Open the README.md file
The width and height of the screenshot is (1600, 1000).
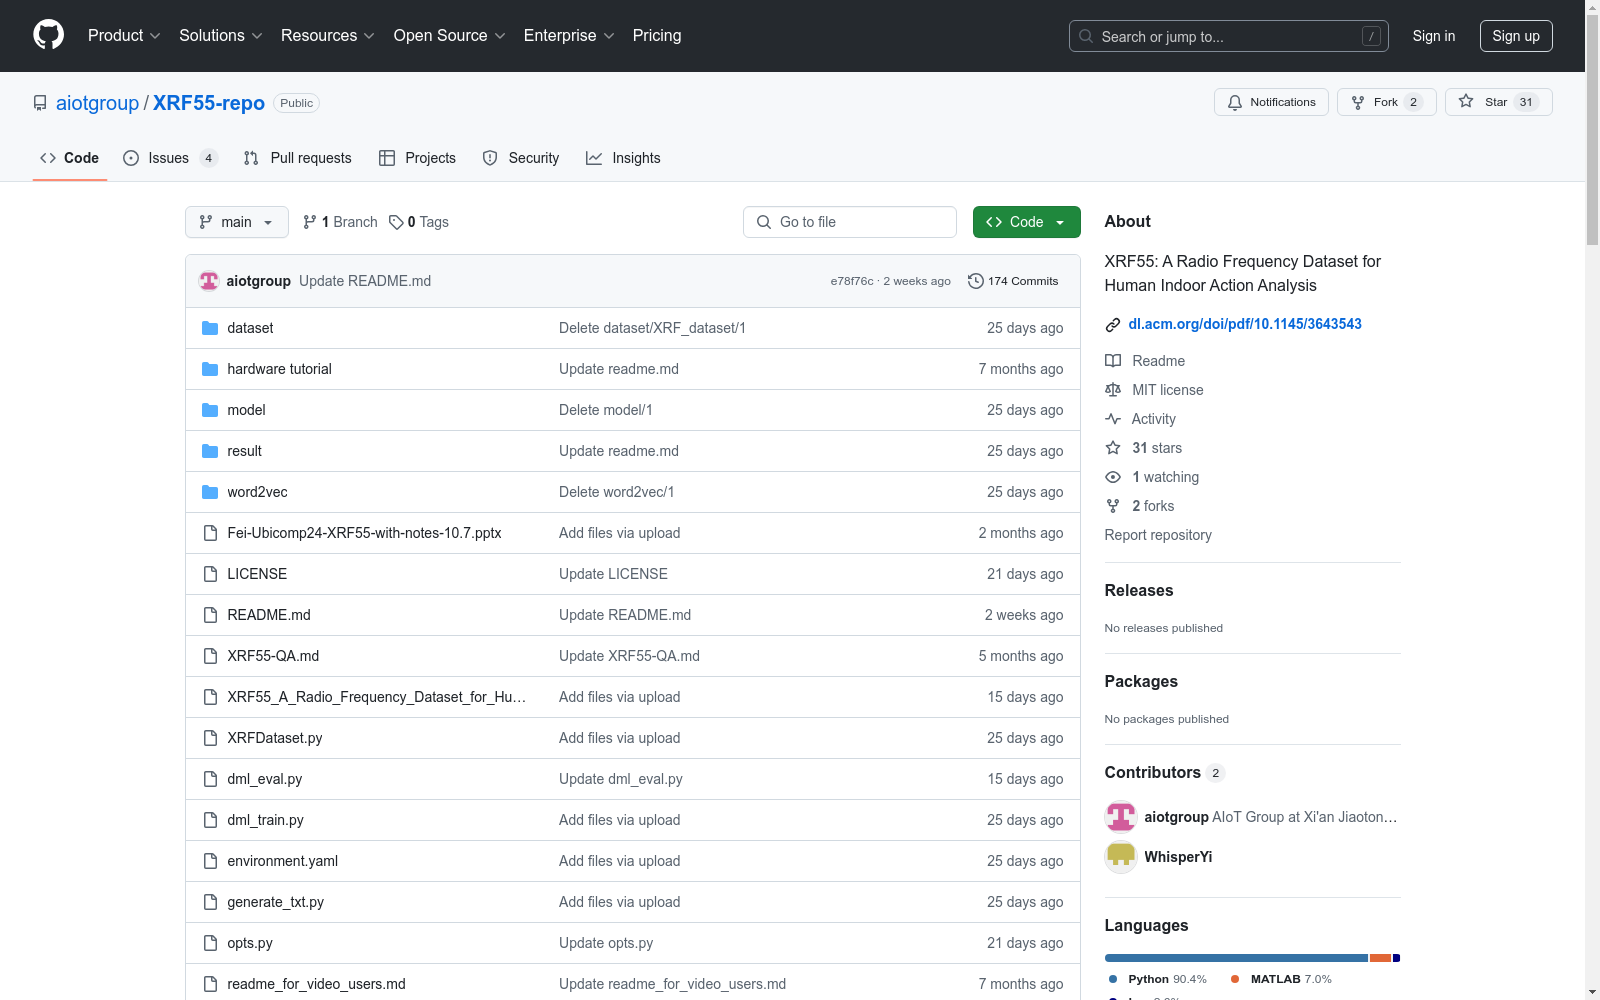pos(269,615)
